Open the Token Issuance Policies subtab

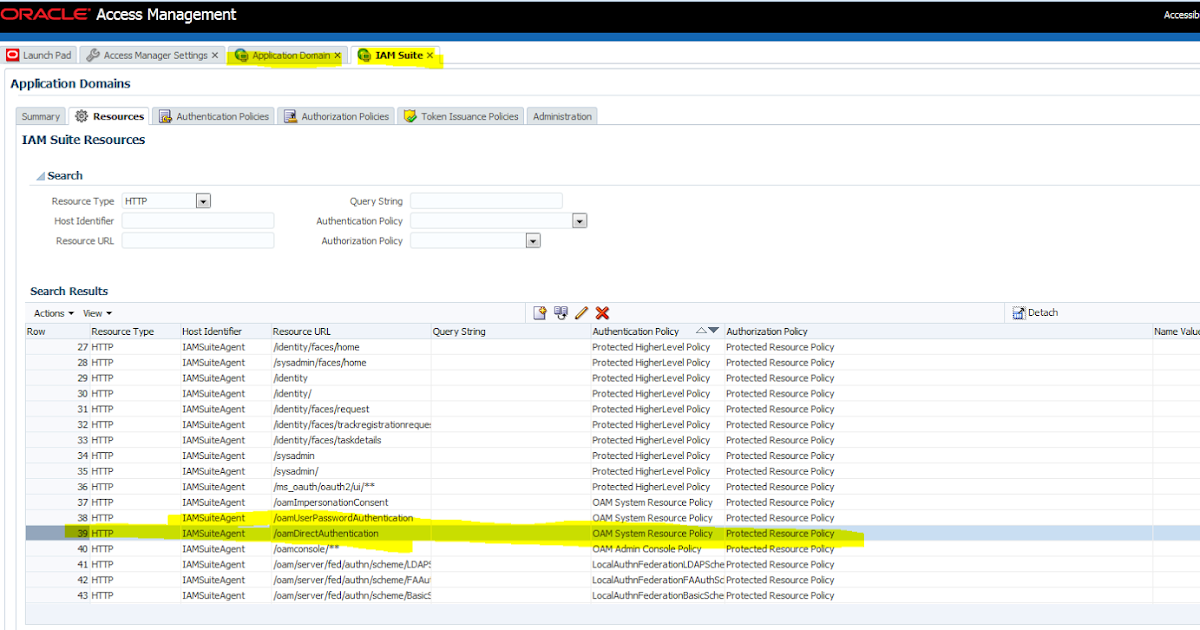click(x=461, y=117)
